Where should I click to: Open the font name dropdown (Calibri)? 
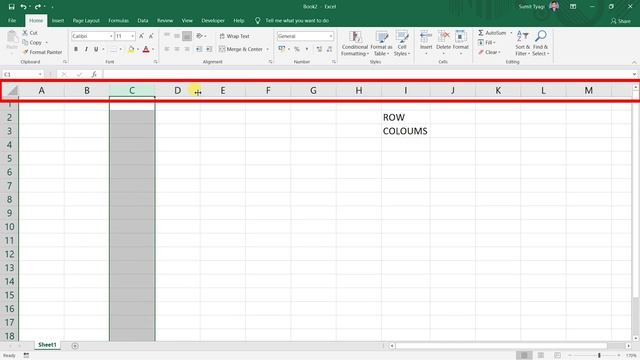point(111,36)
